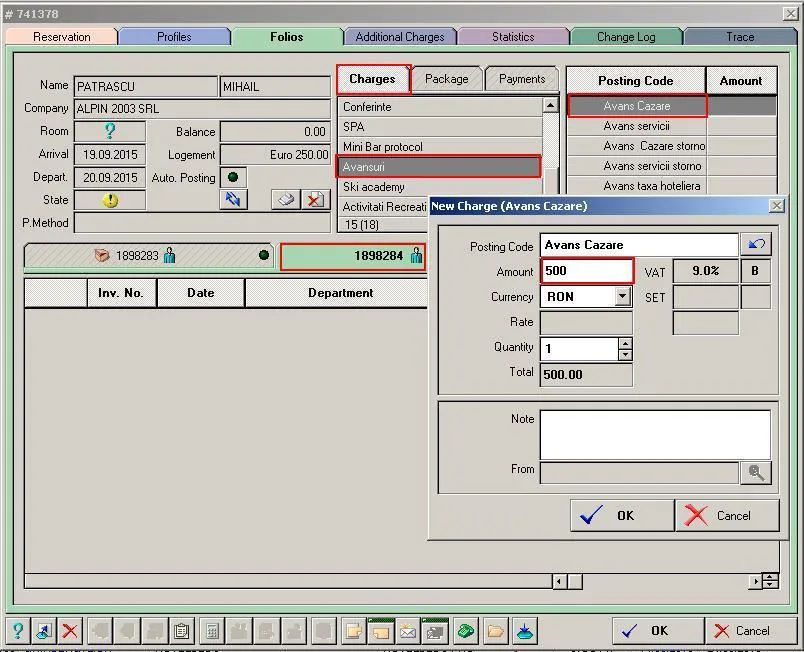The image size is (804, 652).
Task: Click the charges list scroll-up arrow
Action: pos(550,105)
